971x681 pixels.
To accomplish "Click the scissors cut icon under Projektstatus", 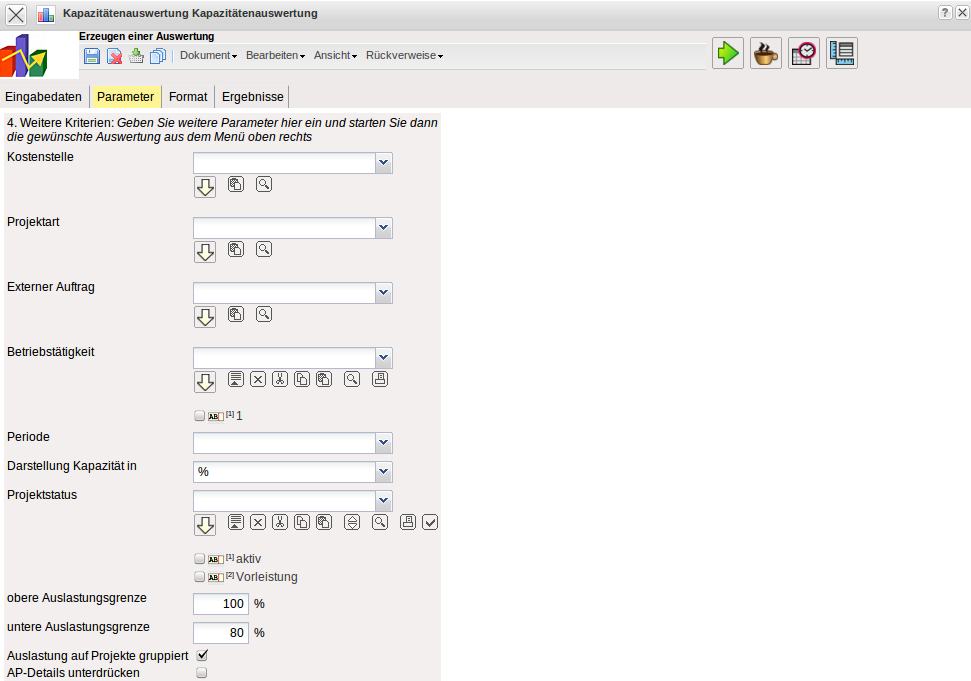I will (x=280, y=522).
